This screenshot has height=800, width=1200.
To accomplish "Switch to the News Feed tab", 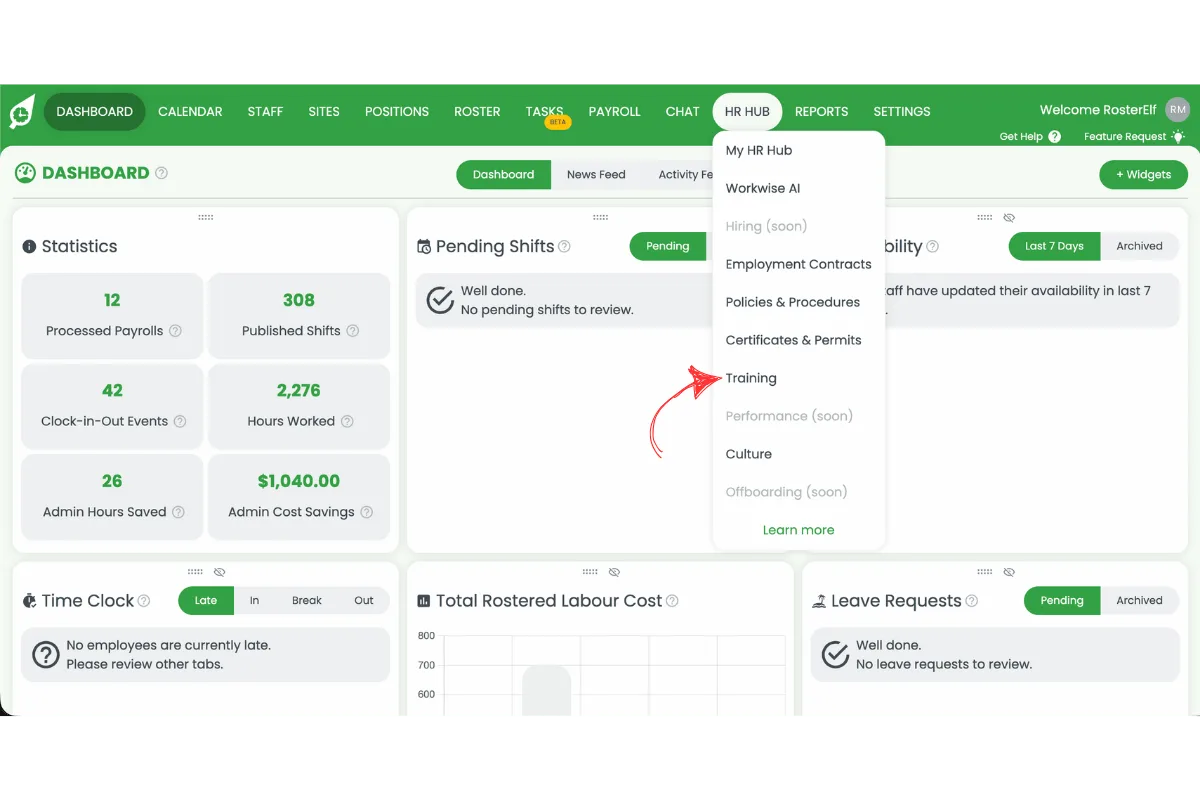I will tap(596, 174).
